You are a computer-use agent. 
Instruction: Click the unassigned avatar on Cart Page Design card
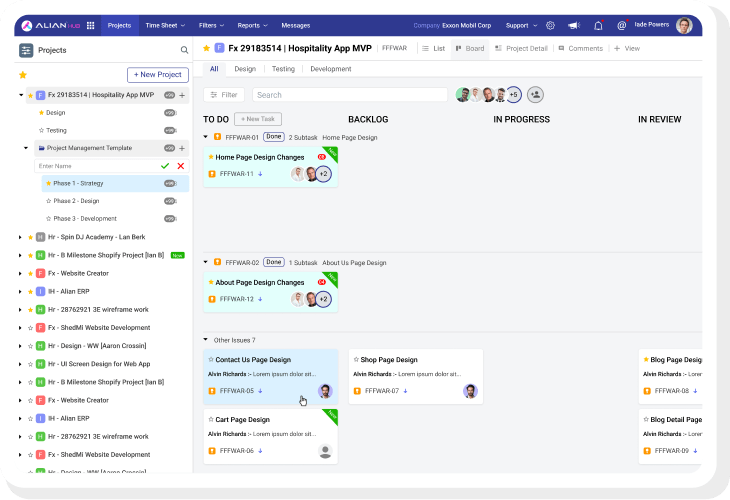325,451
